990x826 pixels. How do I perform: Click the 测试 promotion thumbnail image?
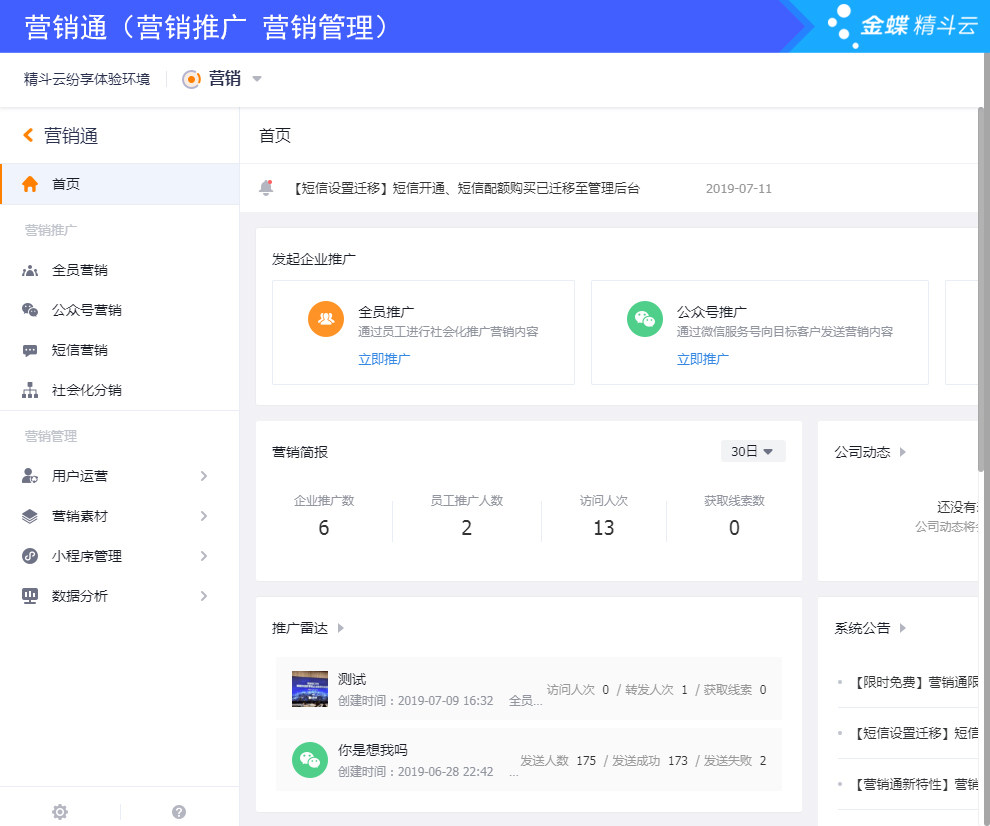pyautogui.click(x=309, y=688)
